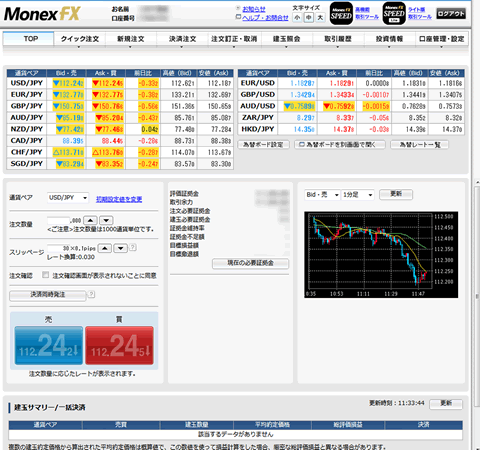Check the order confirmation skip checkbox
480x450 pixels.
click(x=46, y=275)
